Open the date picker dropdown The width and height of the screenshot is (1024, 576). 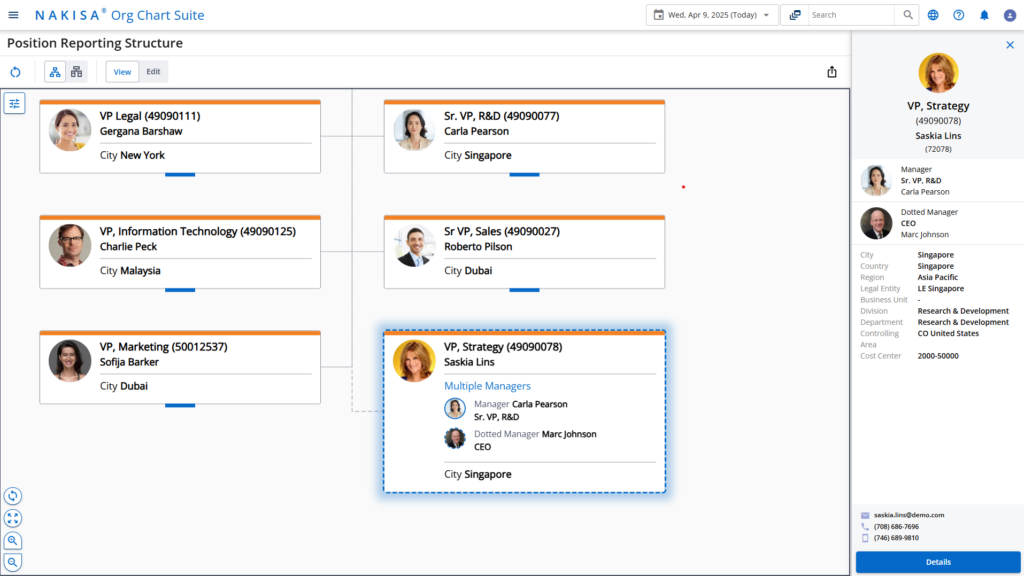(712, 14)
